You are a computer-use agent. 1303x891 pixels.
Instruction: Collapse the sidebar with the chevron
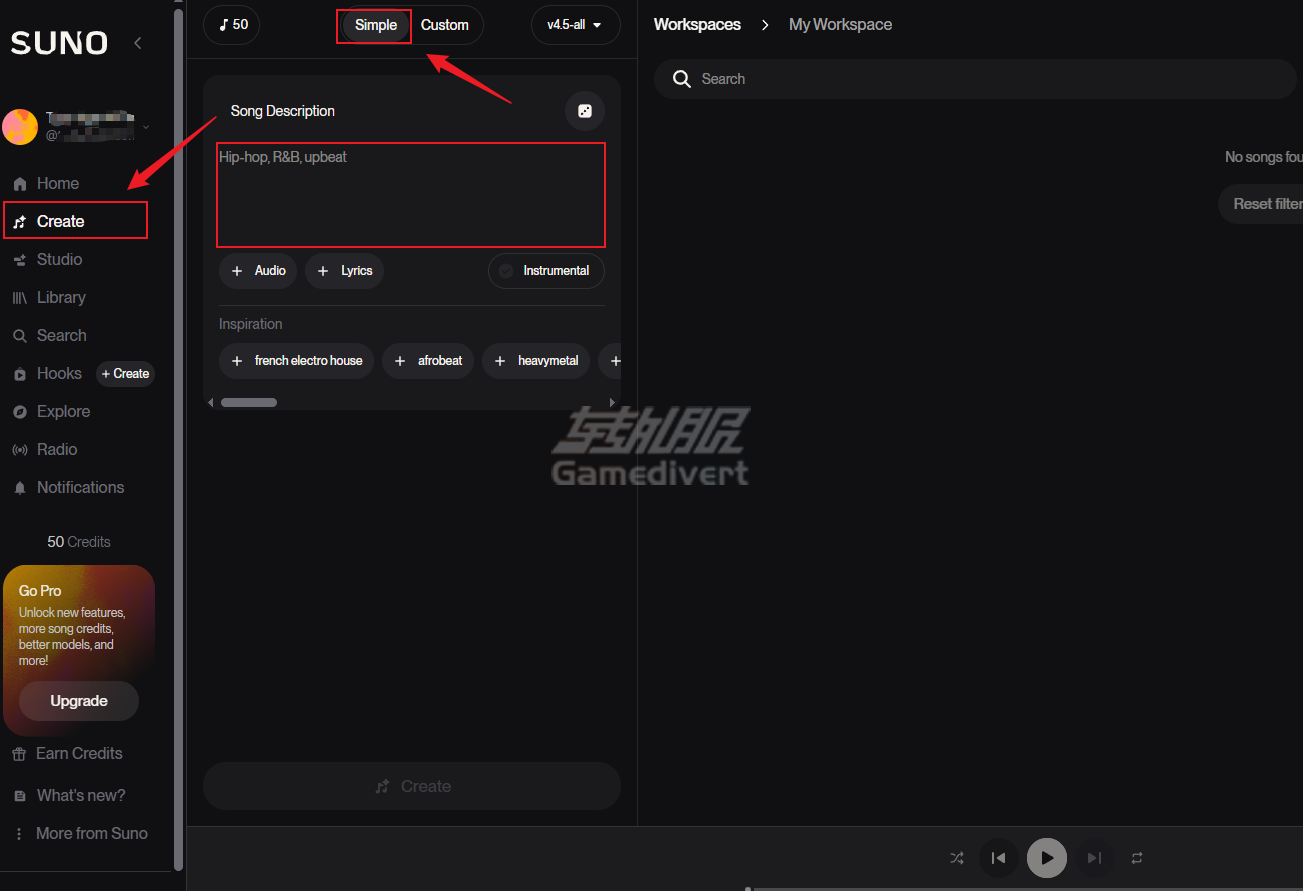pos(138,43)
